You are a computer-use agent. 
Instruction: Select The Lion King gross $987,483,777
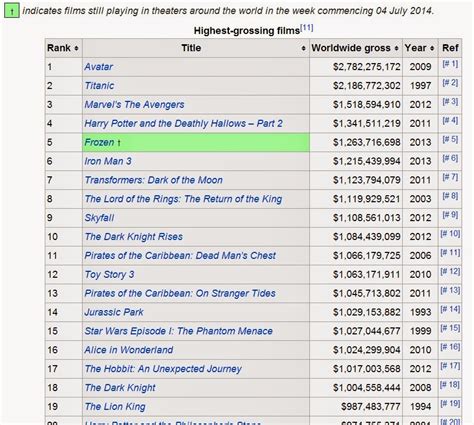pyautogui.click(x=371, y=407)
